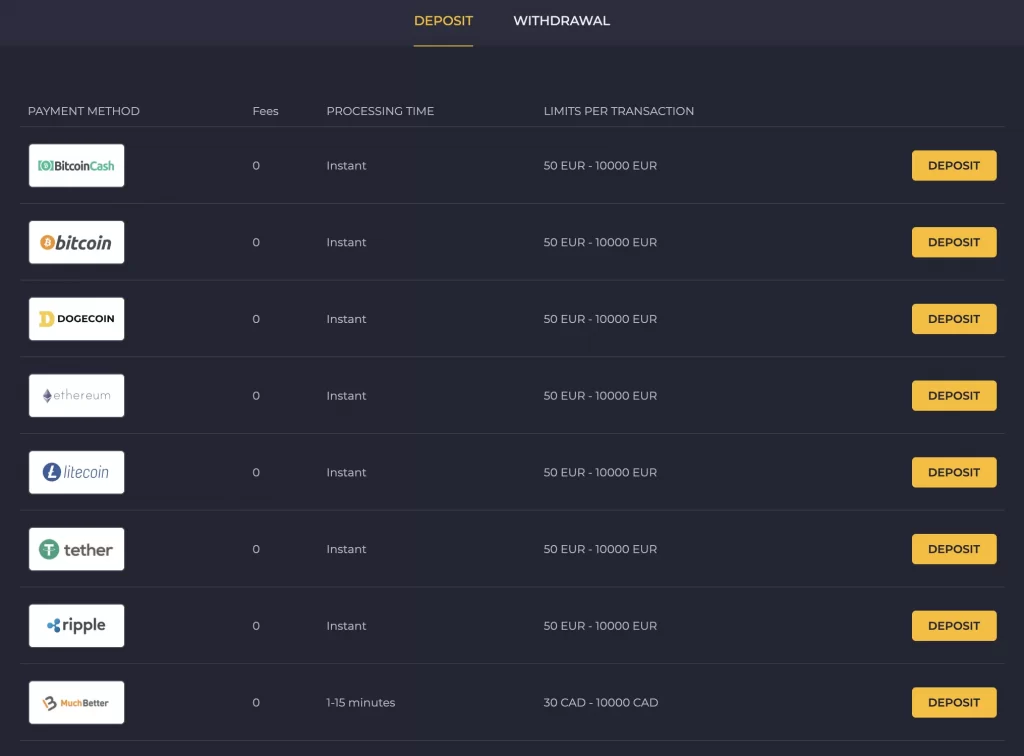
Task: Click the ethereum row limit text
Action: coord(600,396)
